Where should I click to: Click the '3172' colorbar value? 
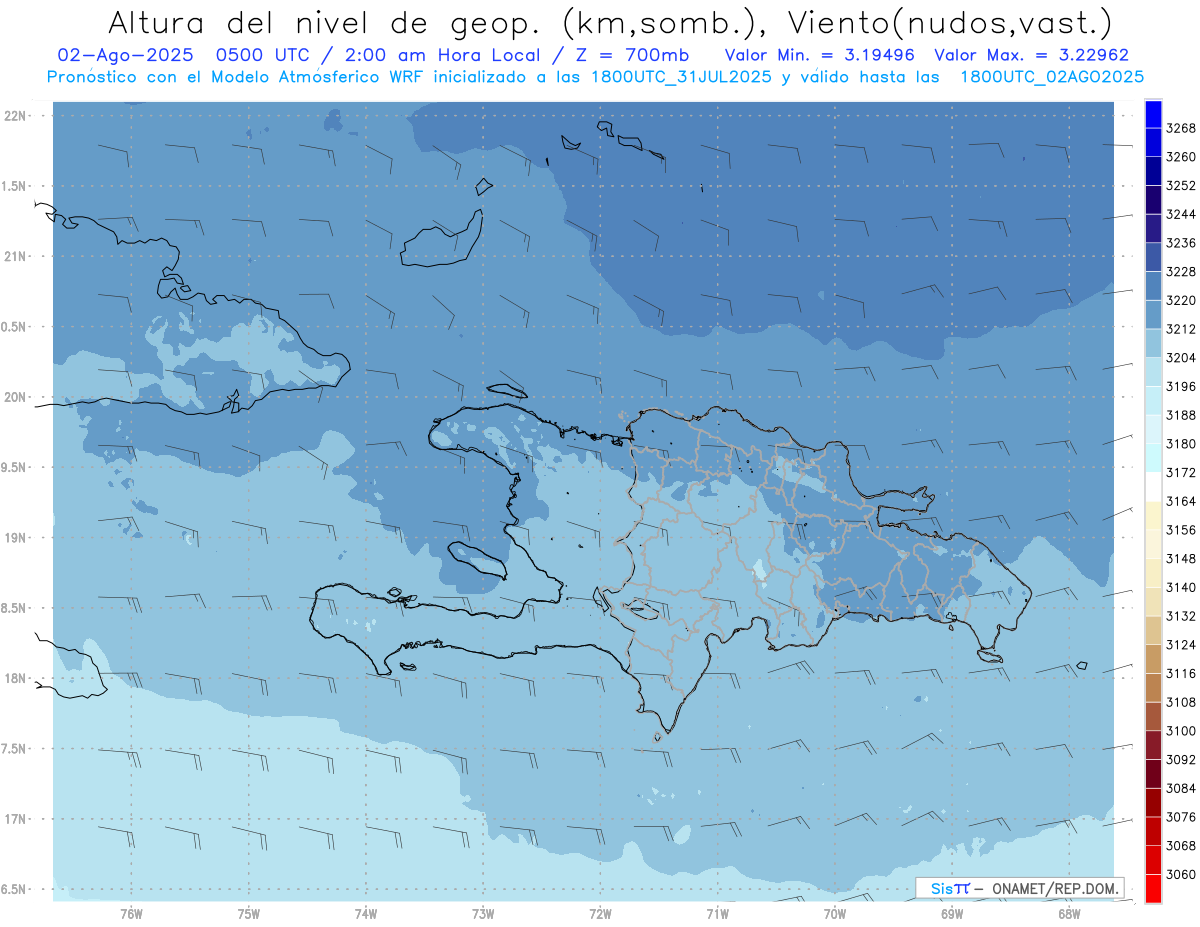(1181, 473)
